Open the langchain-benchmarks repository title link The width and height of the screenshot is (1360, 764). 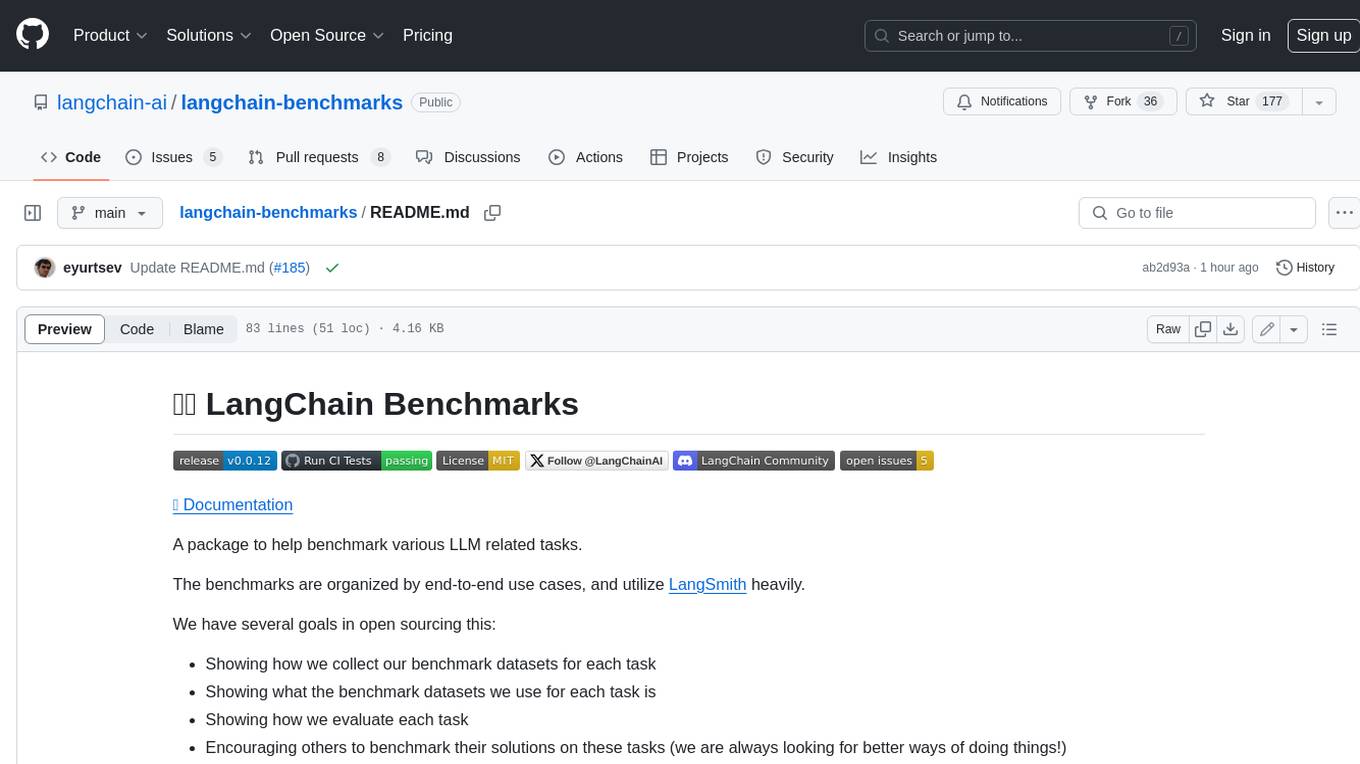pyautogui.click(x=292, y=102)
